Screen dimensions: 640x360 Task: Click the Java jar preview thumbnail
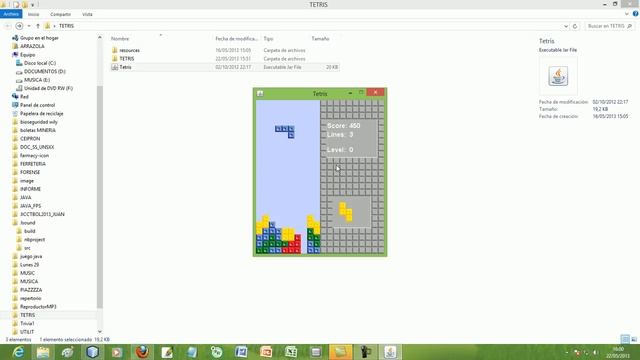pyautogui.click(x=558, y=76)
